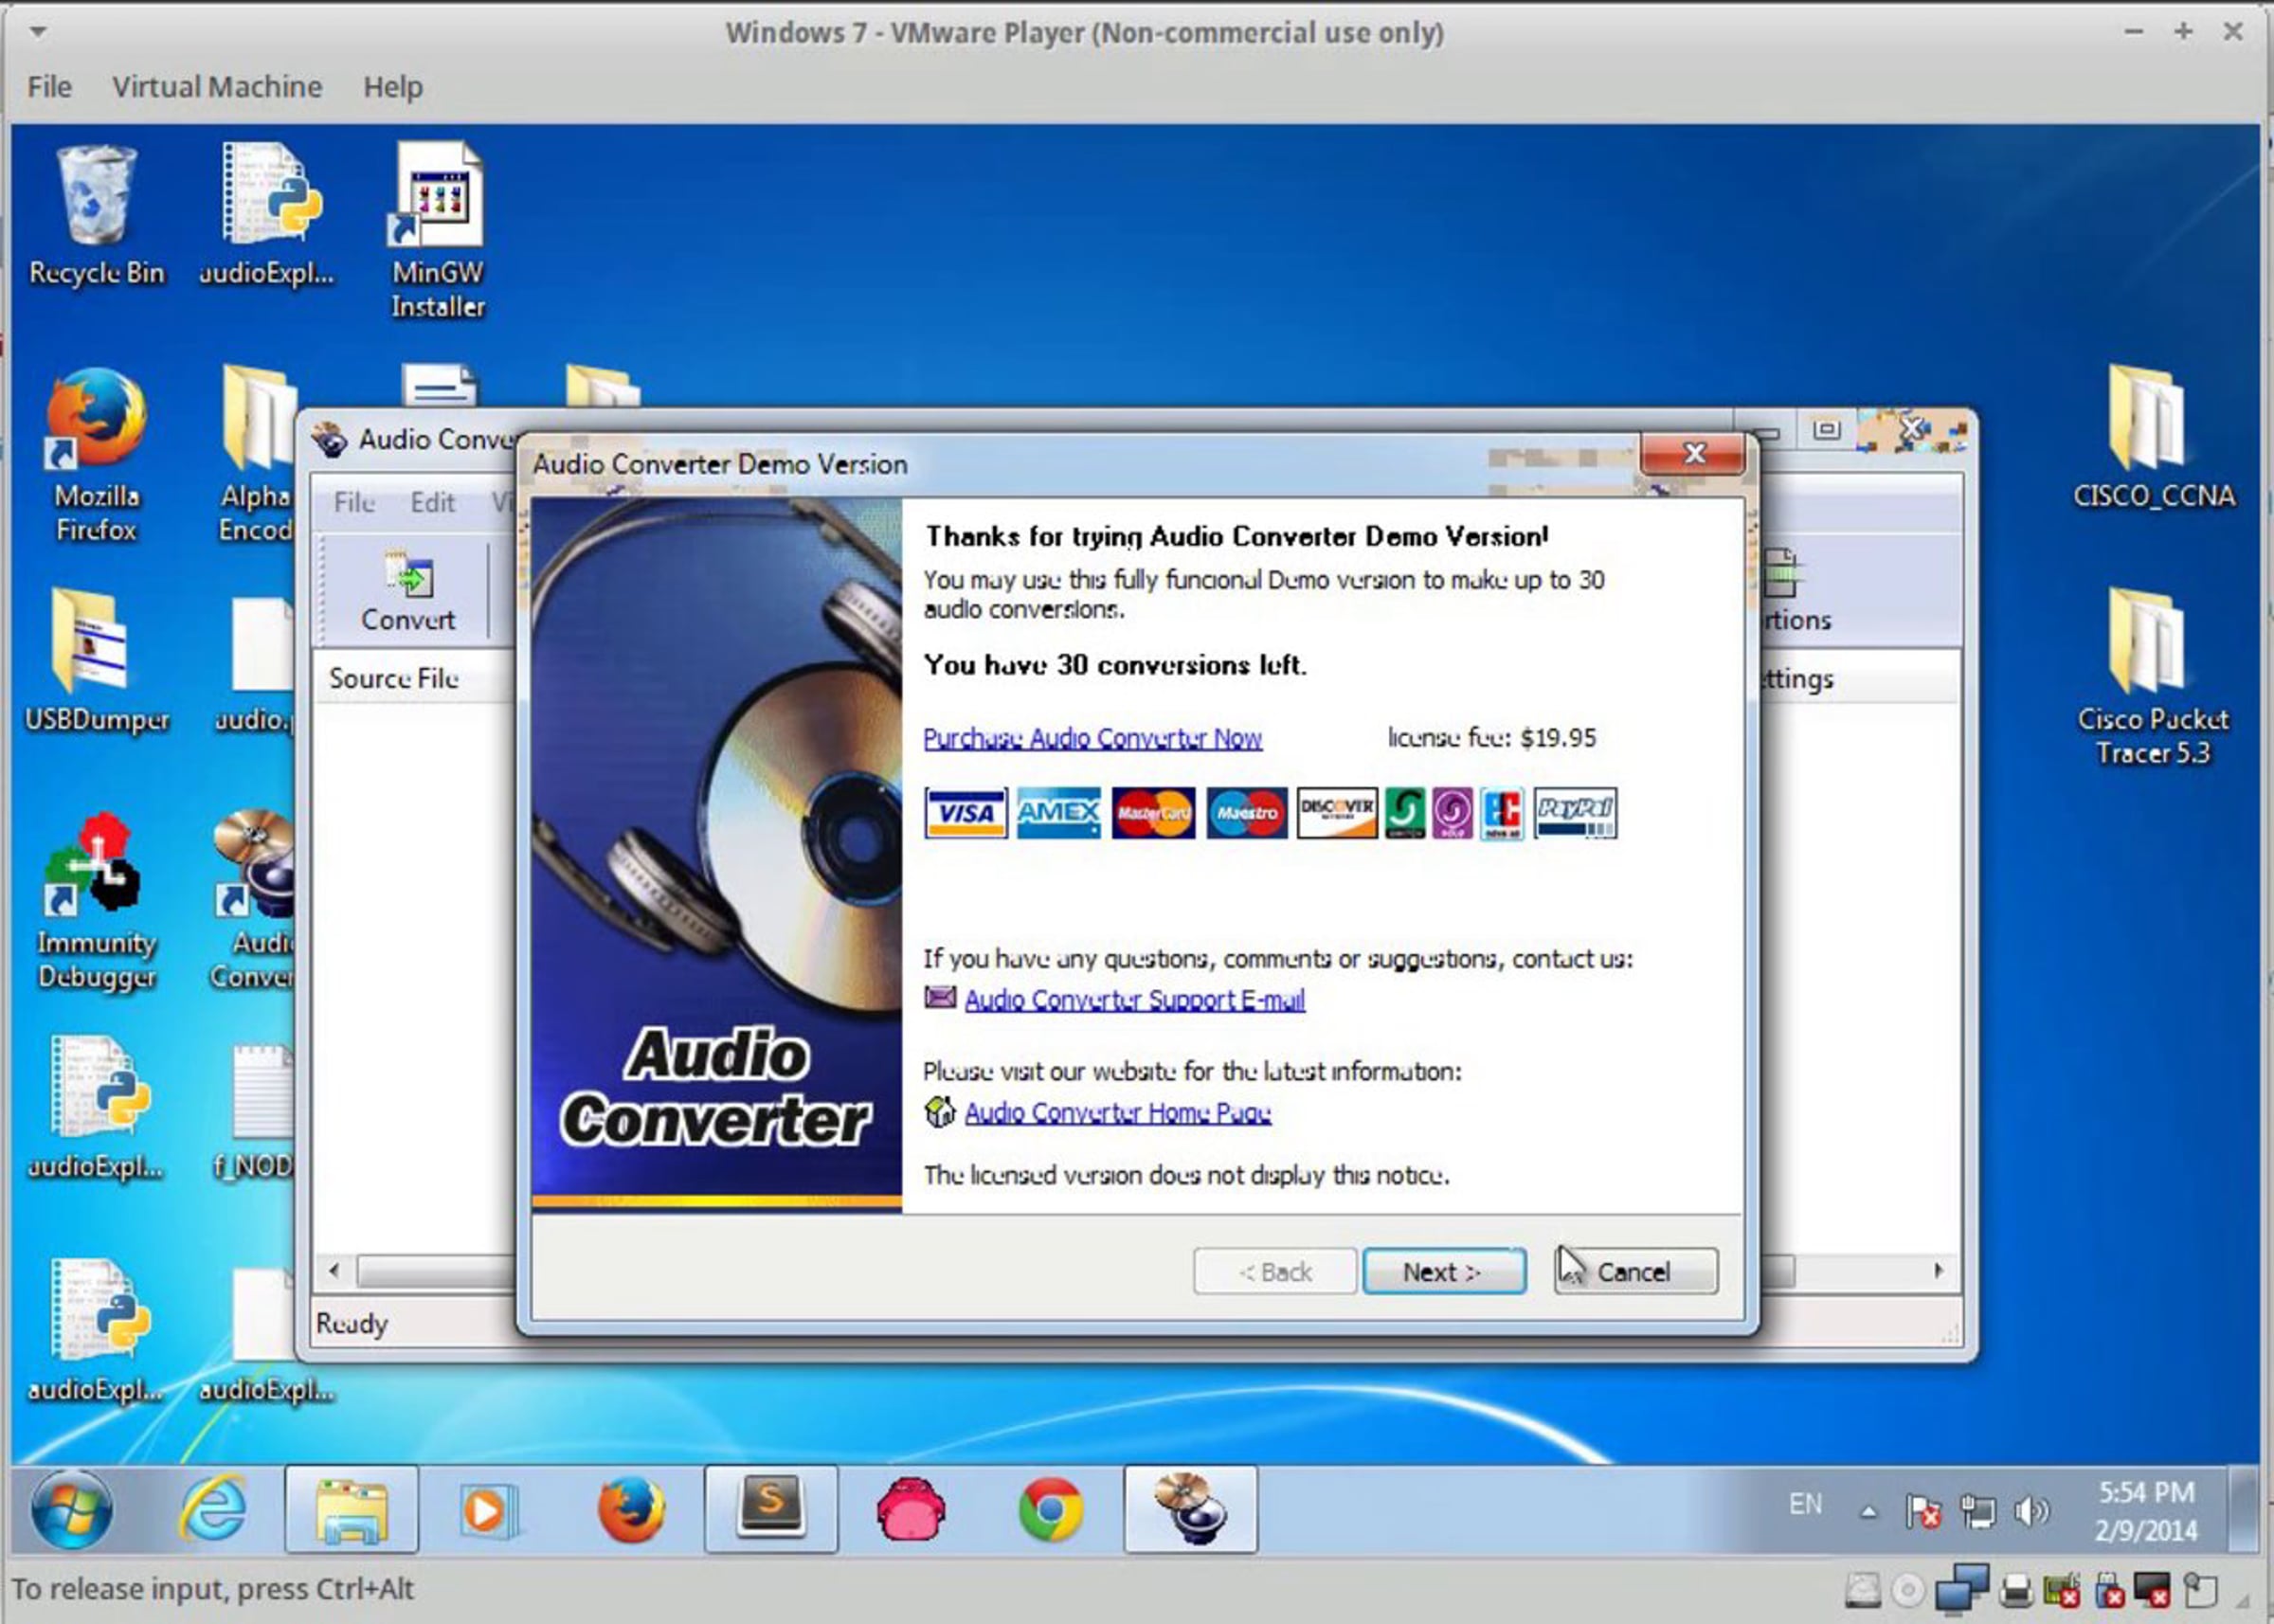The width and height of the screenshot is (2274, 1624).
Task: Follow the Purchase Audio Converter Now link
Action: pos(1092,738)
